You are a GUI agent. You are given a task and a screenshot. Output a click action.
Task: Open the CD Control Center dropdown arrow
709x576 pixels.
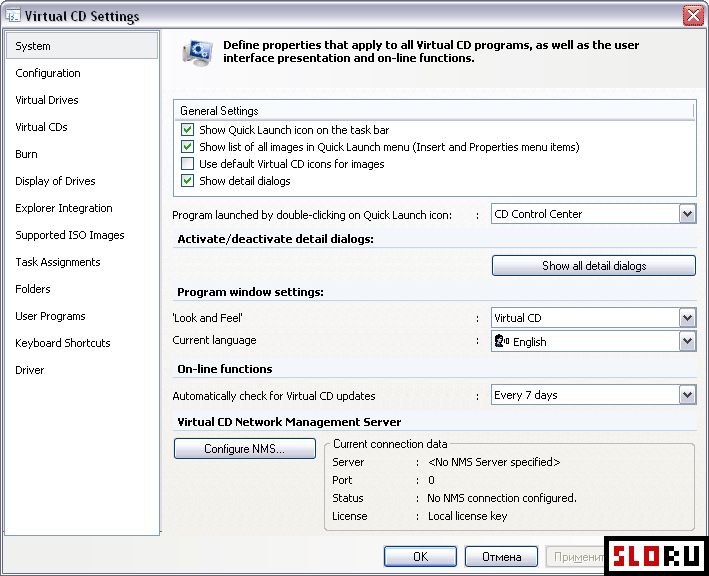pyautogui.click(x=687, y=214)
